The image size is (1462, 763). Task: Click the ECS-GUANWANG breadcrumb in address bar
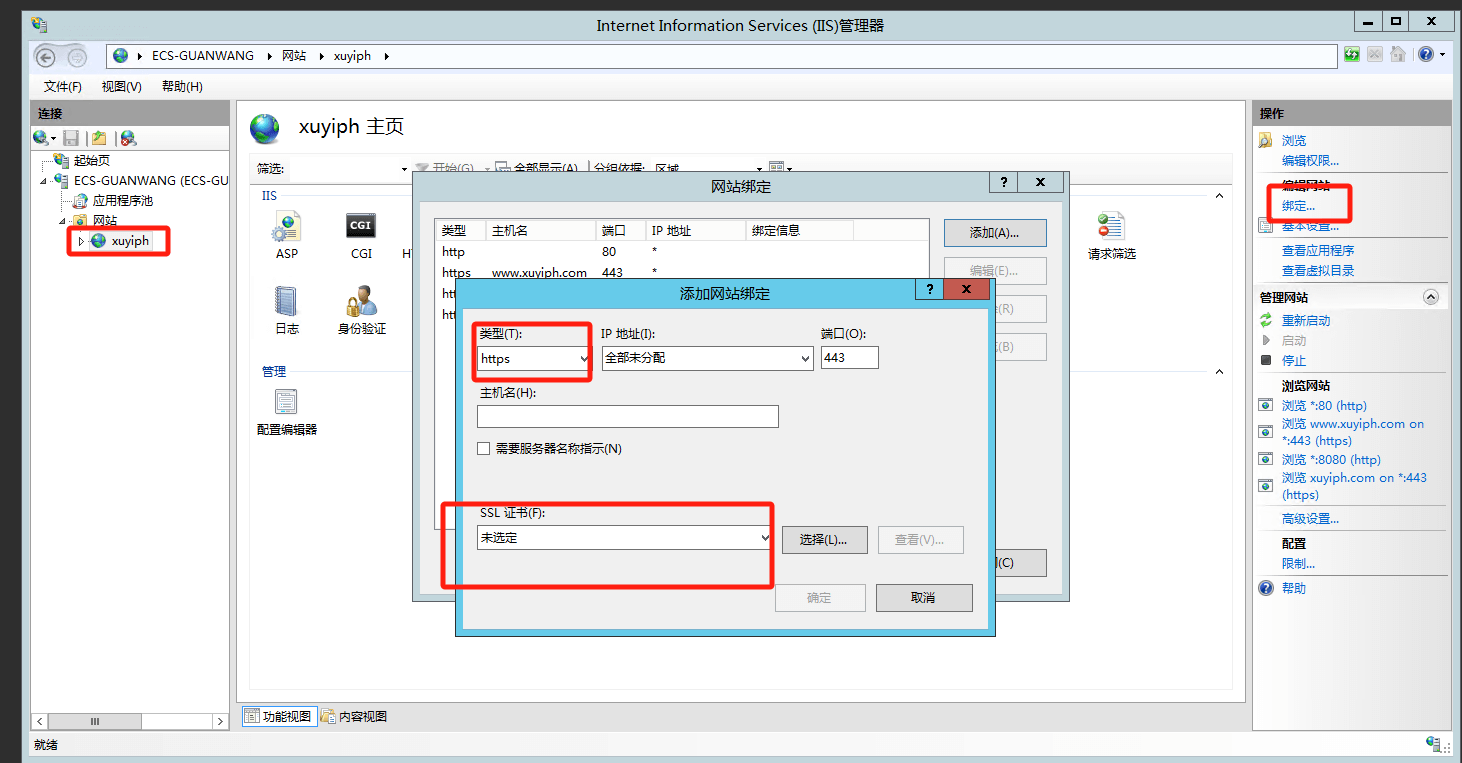pyautogui.click(x=203, y=56)
